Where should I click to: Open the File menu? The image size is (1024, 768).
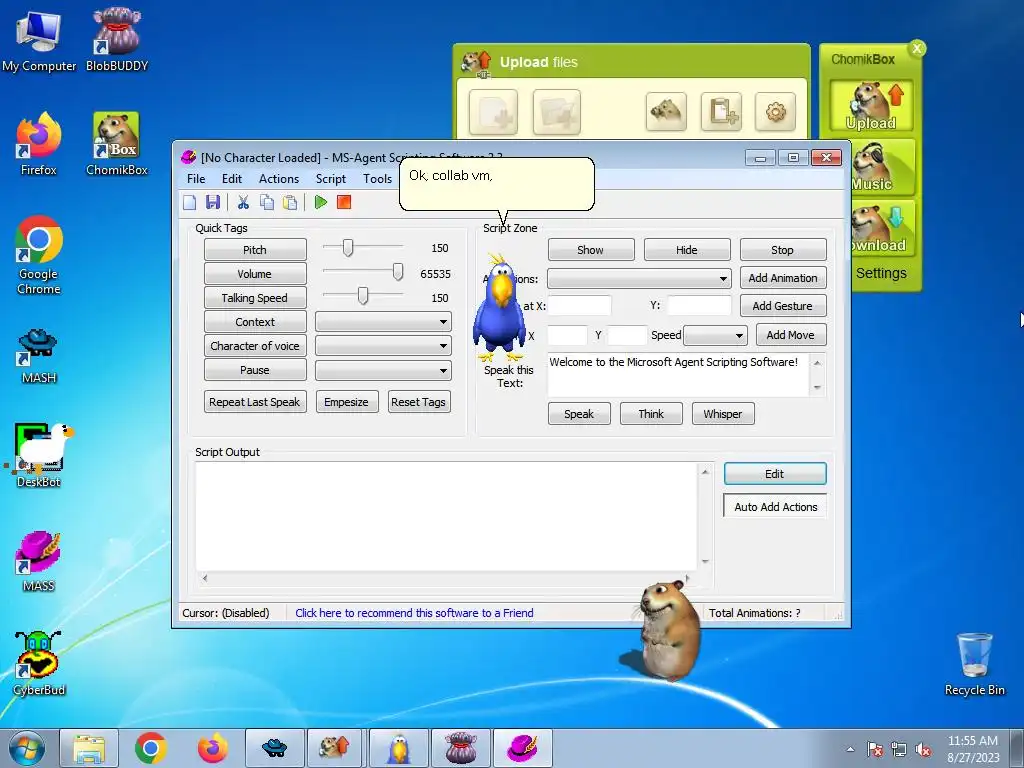tap(196, 179)
